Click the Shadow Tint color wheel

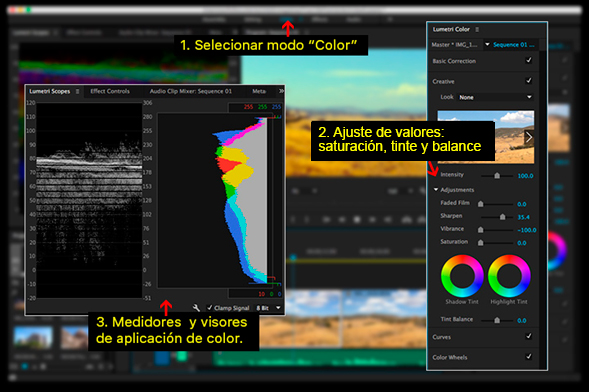(x=462, y=276)
